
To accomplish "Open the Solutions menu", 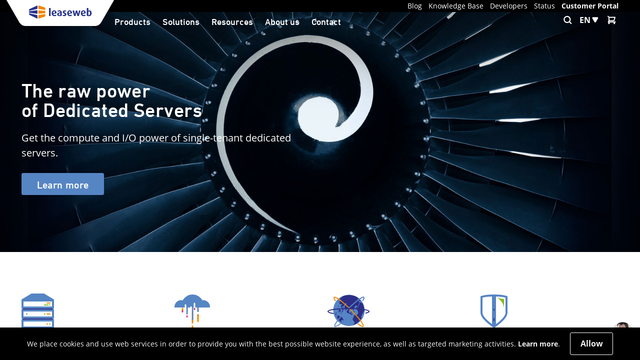I will click(181, 22).
